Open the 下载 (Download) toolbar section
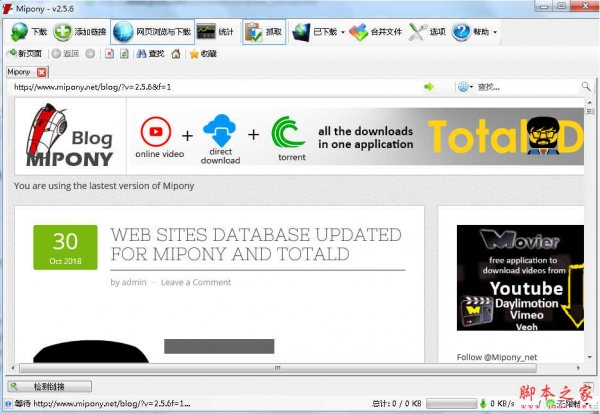This screenshot has height=414, width=600. [29, 32]
